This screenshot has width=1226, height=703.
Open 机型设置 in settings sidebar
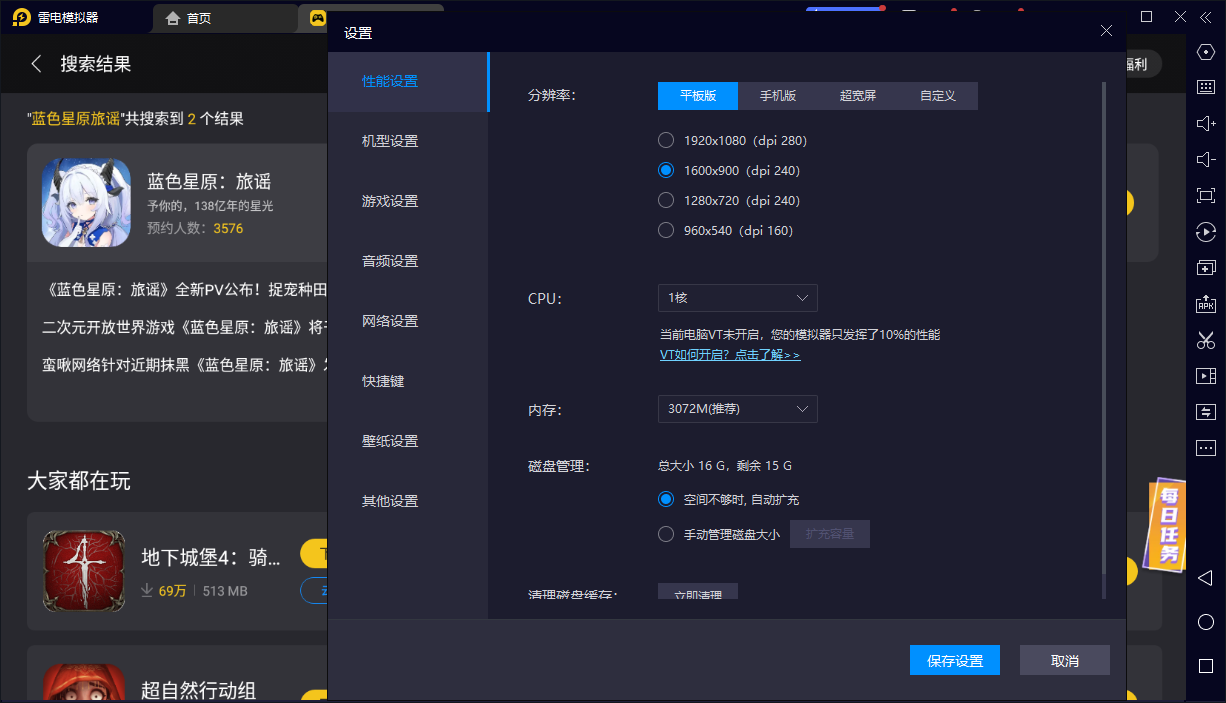408,141
